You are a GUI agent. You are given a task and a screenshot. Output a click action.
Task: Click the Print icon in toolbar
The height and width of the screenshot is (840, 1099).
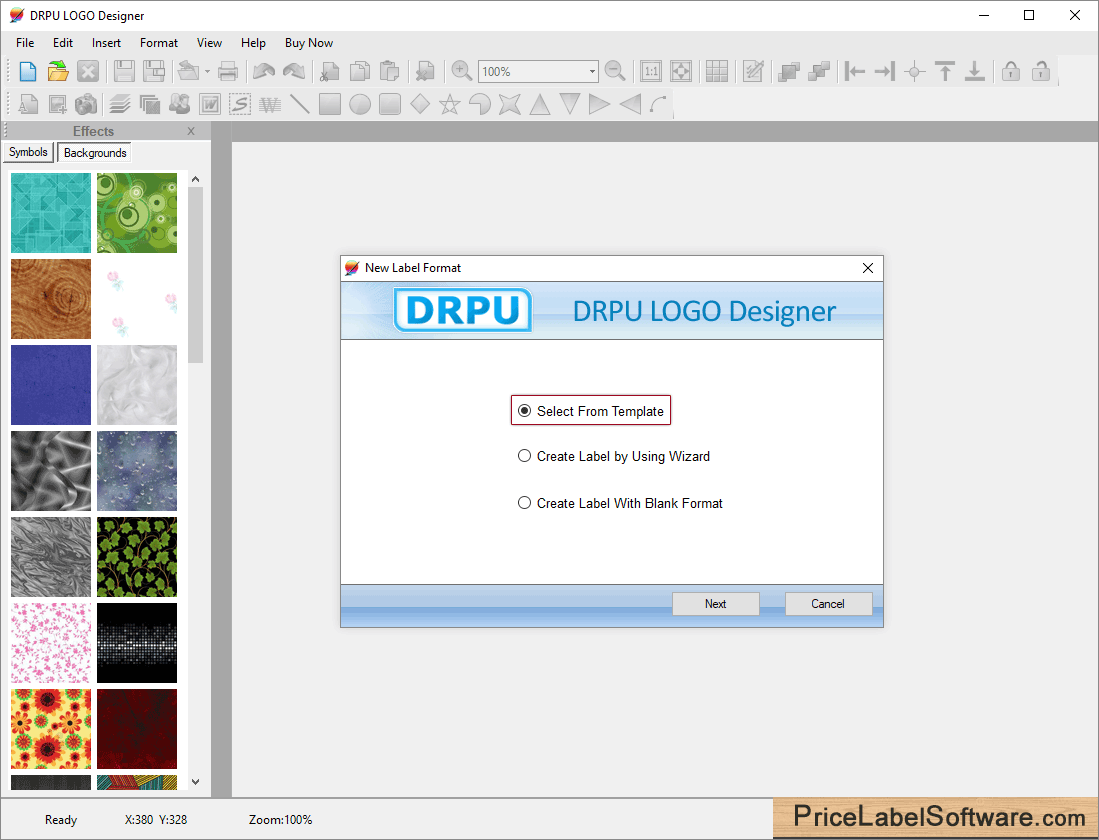228,72
